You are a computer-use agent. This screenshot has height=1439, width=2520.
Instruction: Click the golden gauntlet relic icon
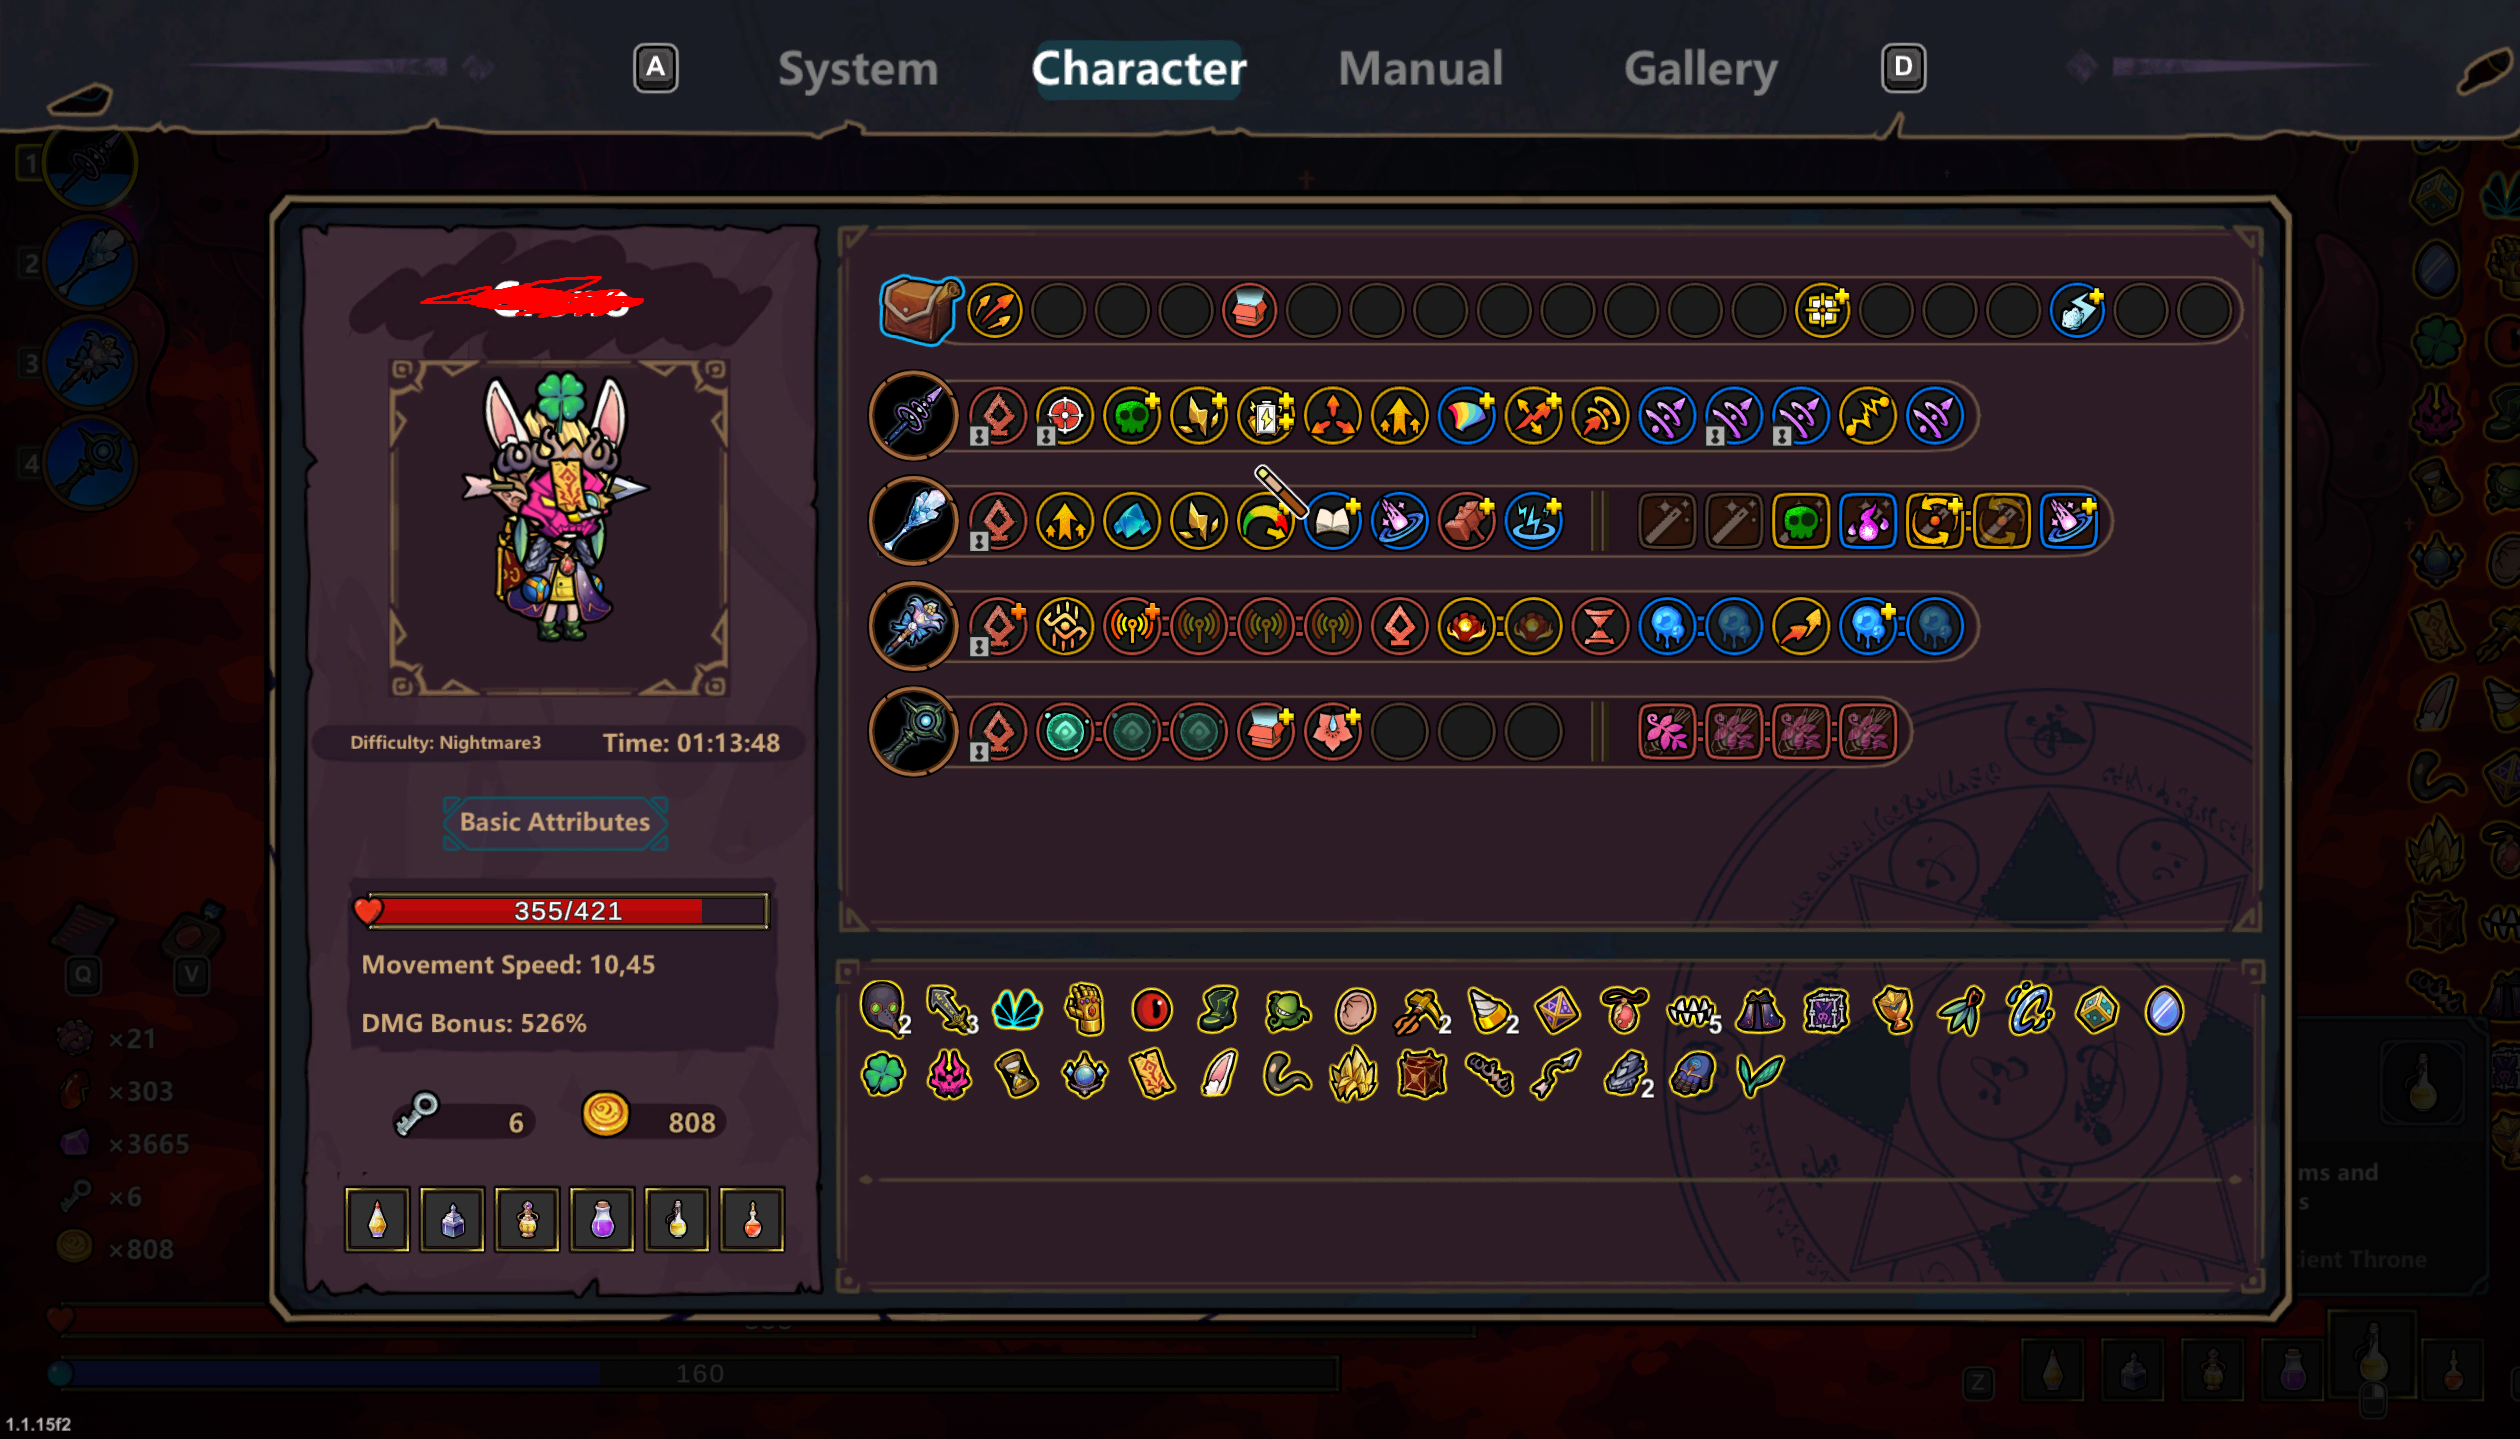click(1085, 1009)
